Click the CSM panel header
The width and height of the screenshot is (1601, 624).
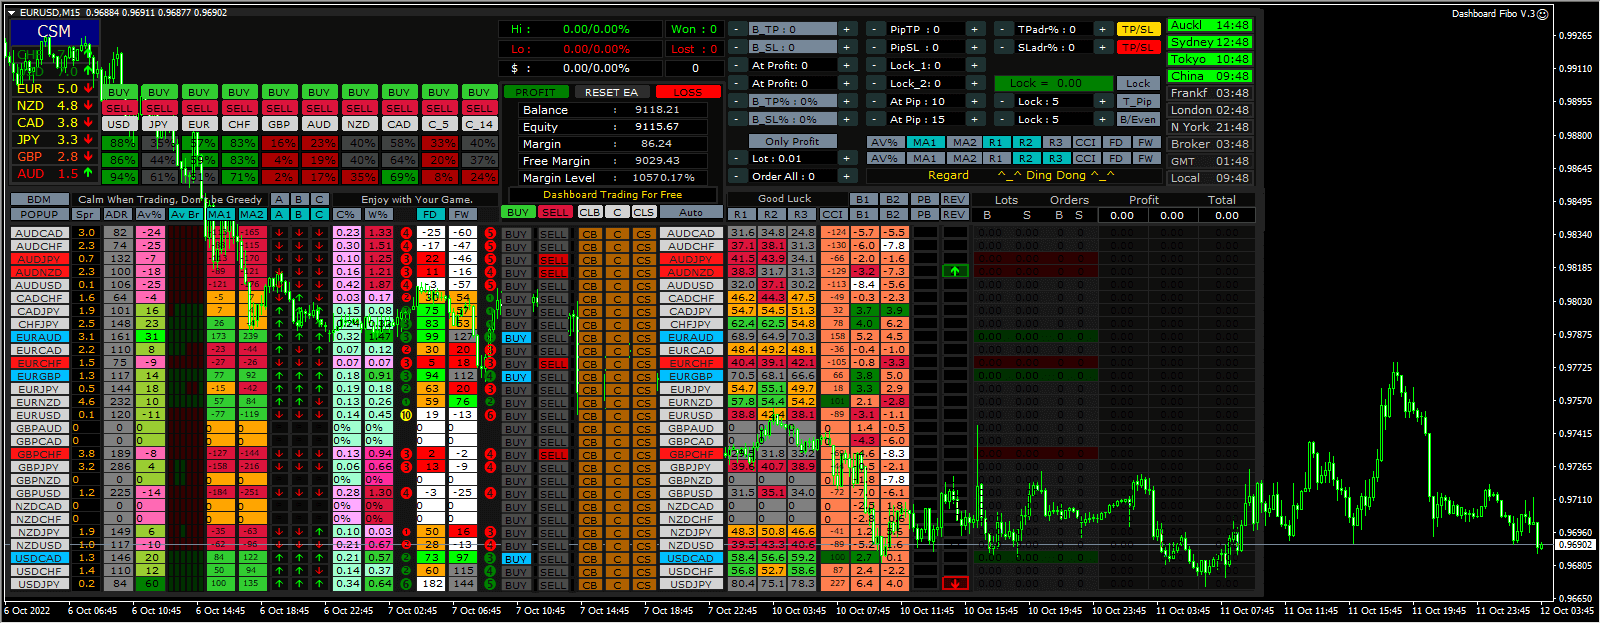point(54,31)
